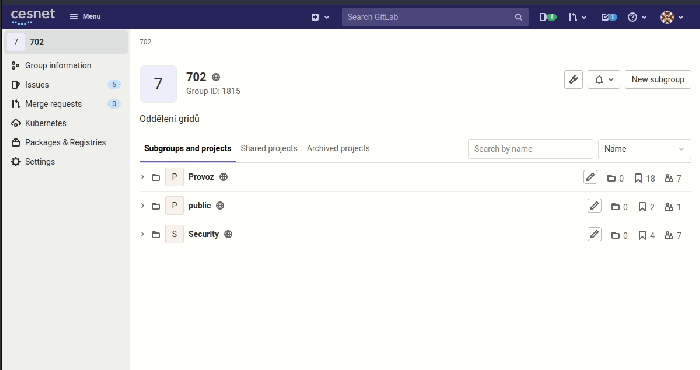The image size is (700, 370).
Task: Switch to Shared projects tab
Action: tap(269, 149)
